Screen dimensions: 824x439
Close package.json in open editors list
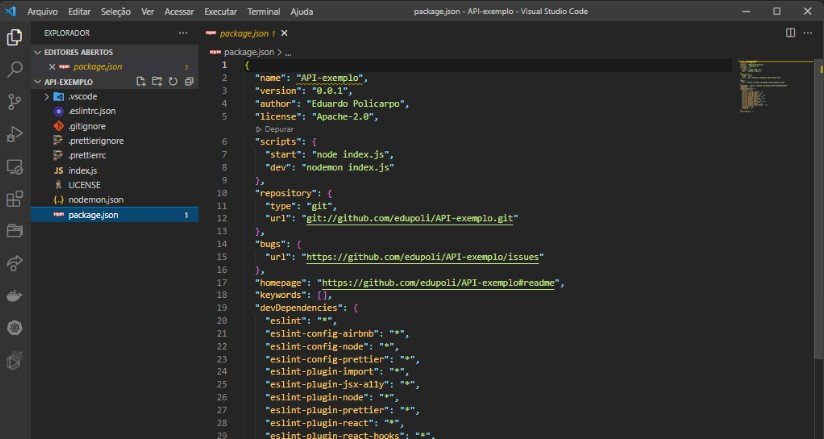pos(52,67)
